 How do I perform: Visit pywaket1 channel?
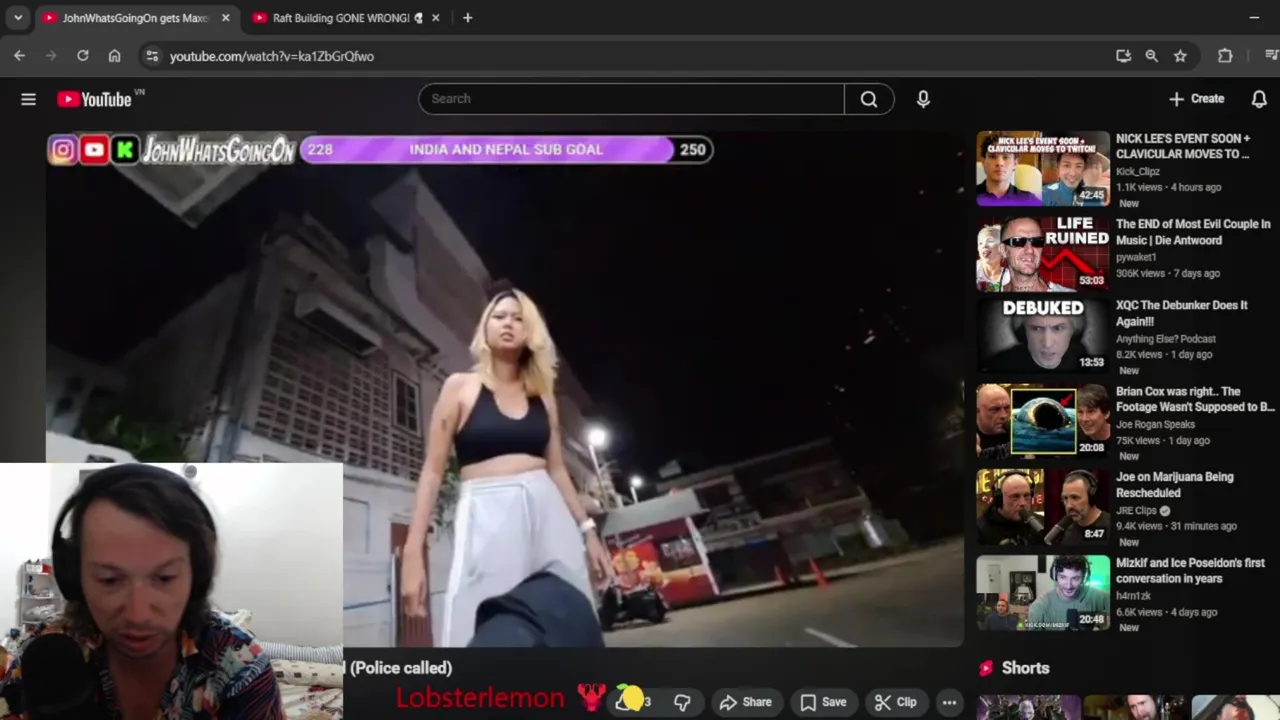pos(1136,258)
